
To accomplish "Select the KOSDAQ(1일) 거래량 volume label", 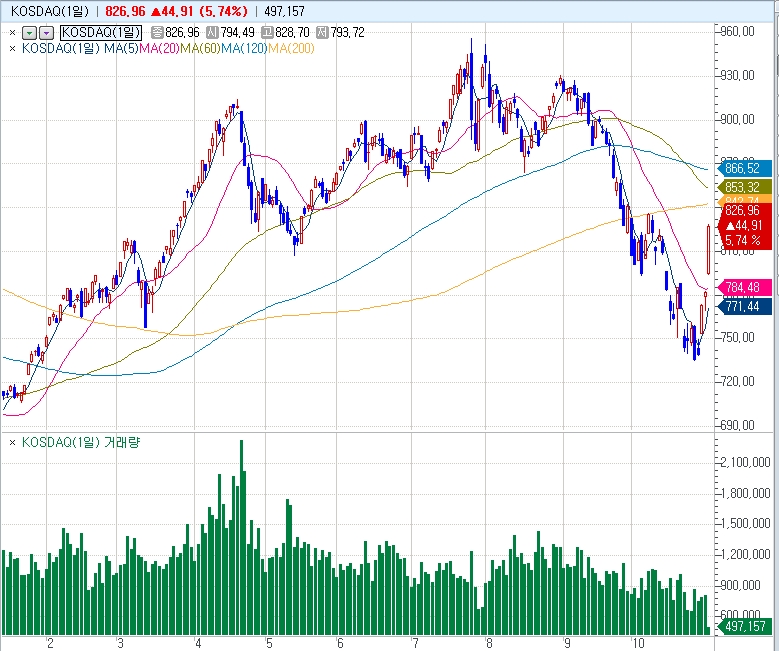I will pyautogui.click(x=81, y=442).
